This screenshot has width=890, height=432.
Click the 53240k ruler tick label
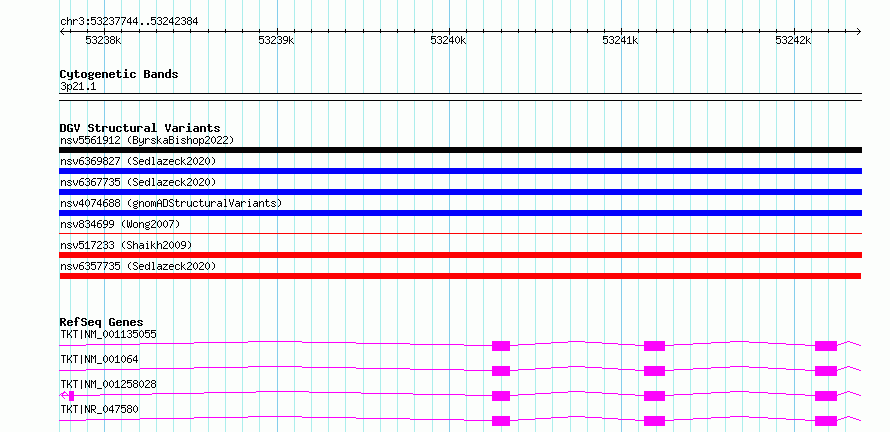(x=448, y=40)
